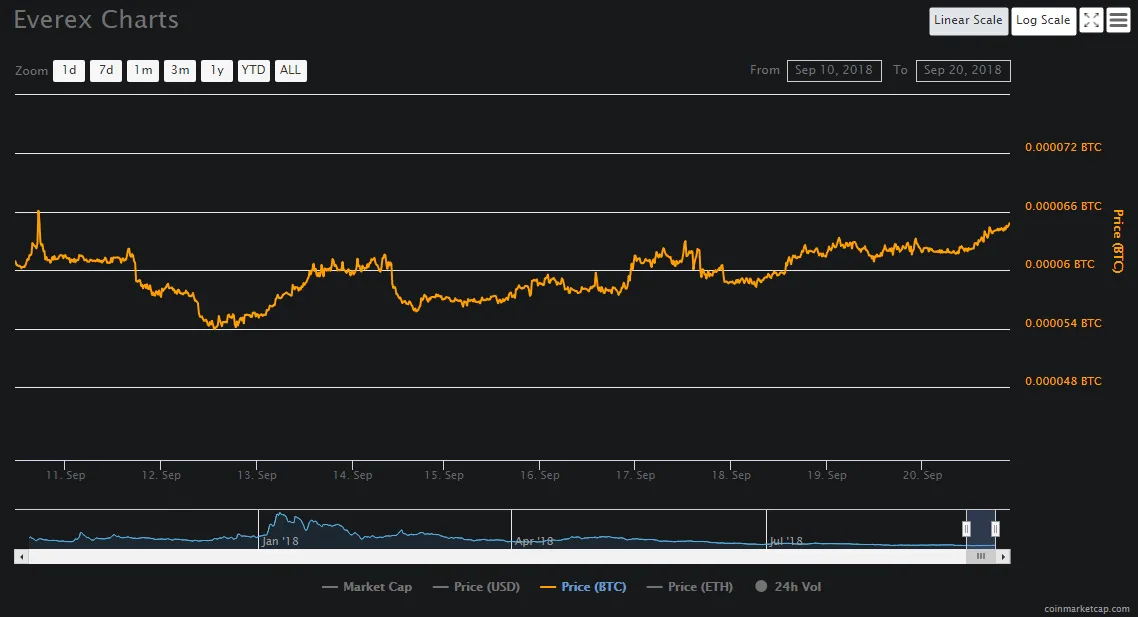The image size is (1138, 617).
Task: Edit the From date field
Action: 834,70
